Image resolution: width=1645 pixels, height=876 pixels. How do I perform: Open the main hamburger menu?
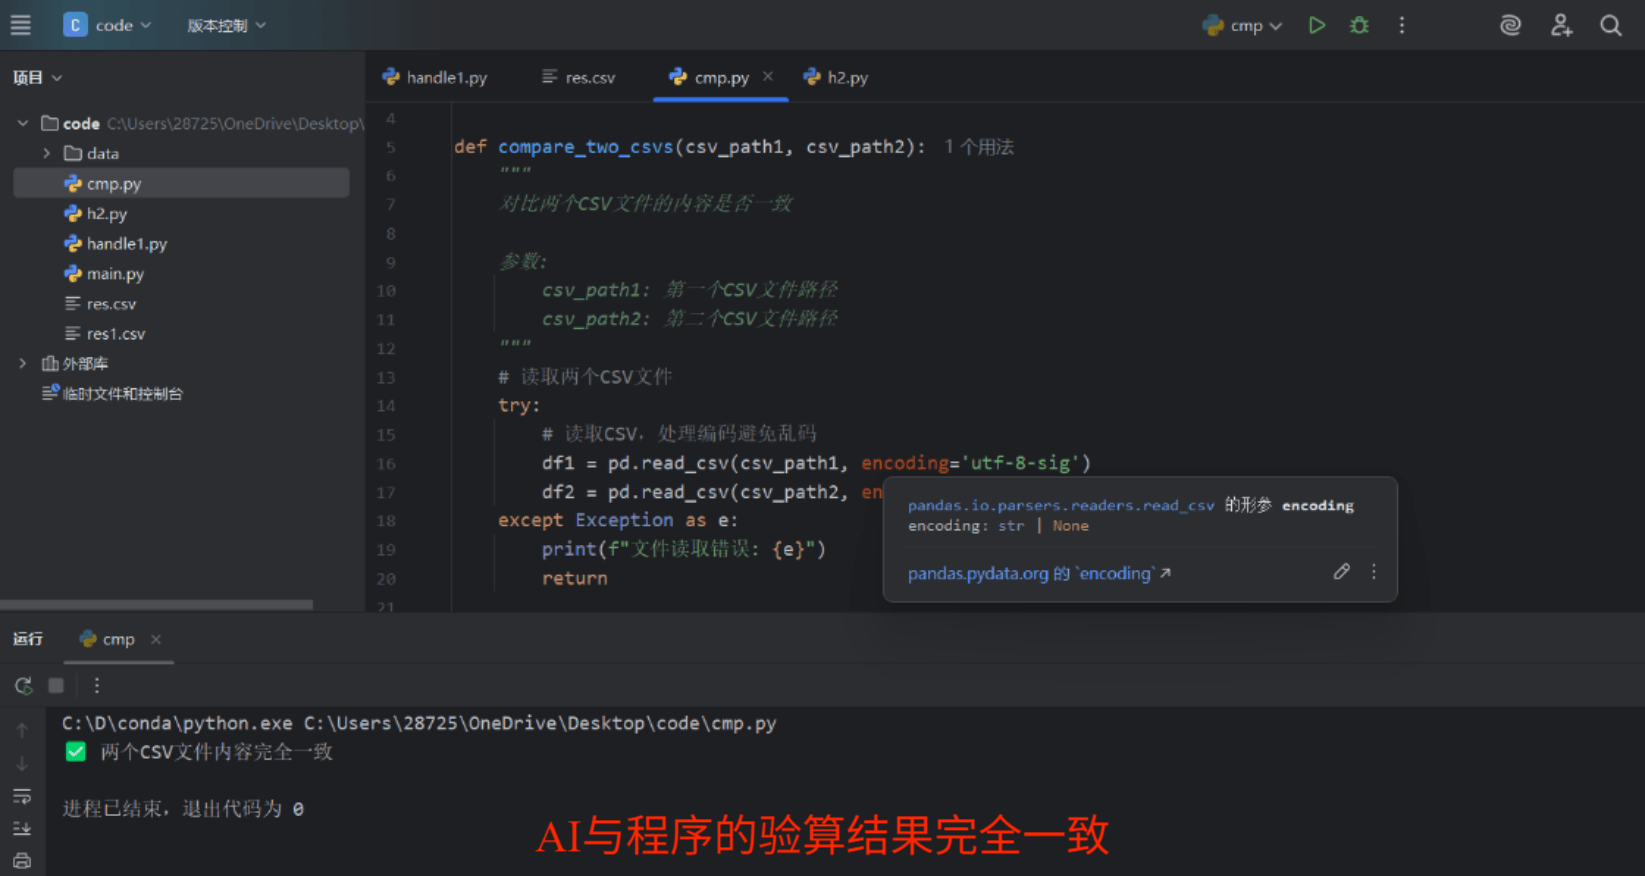pos(21,25)
